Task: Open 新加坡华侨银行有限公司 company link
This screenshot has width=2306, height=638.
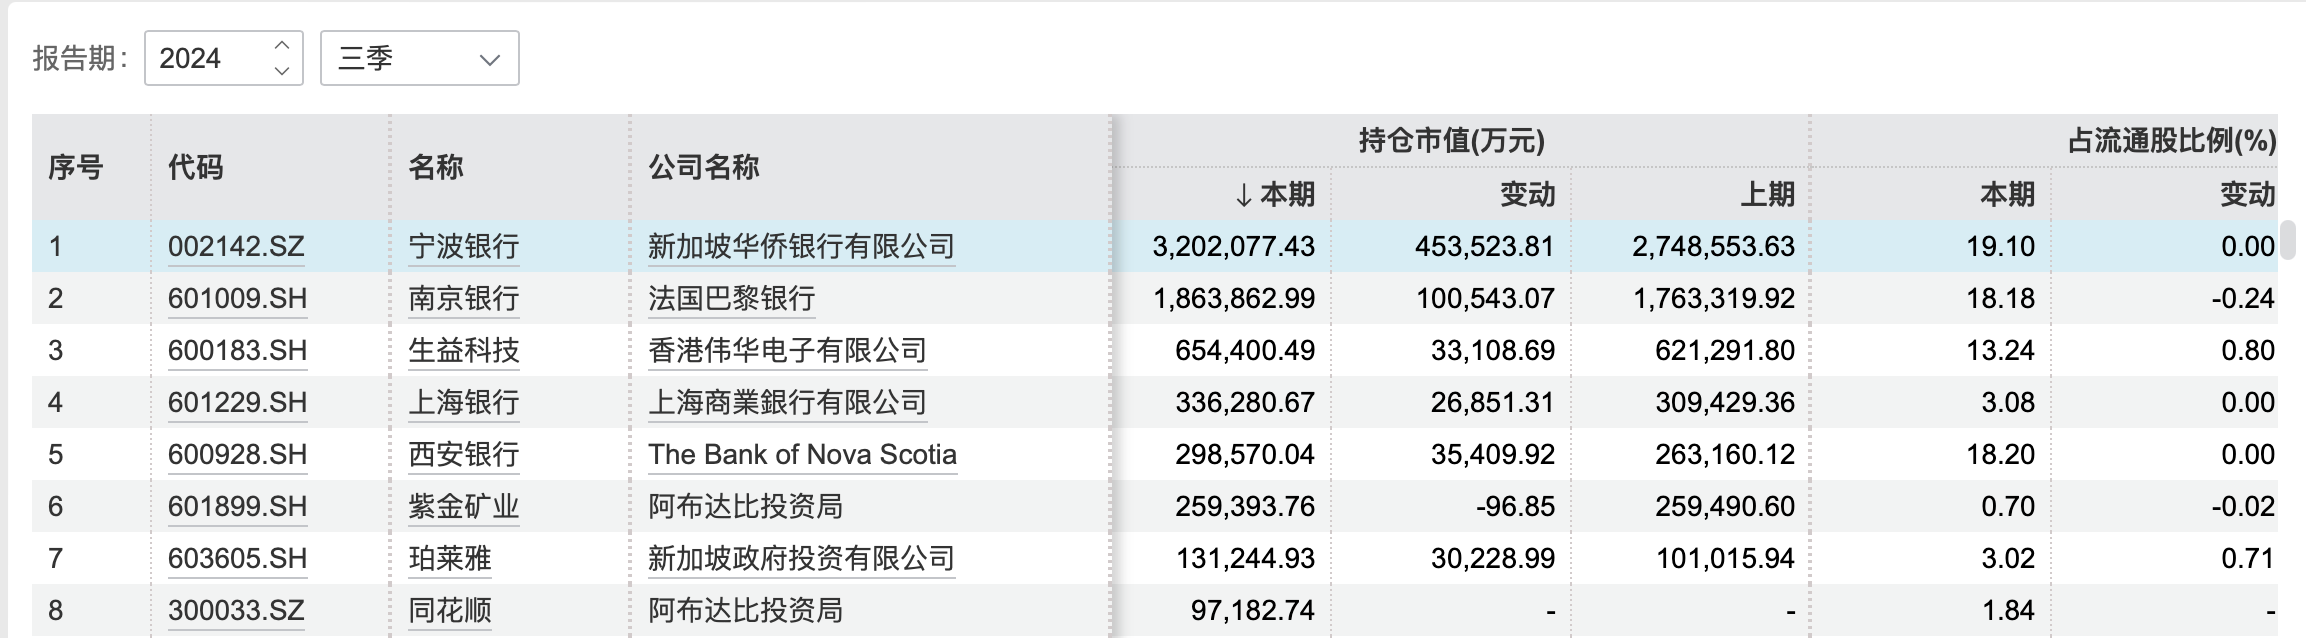Action: (x=801, y=246)
